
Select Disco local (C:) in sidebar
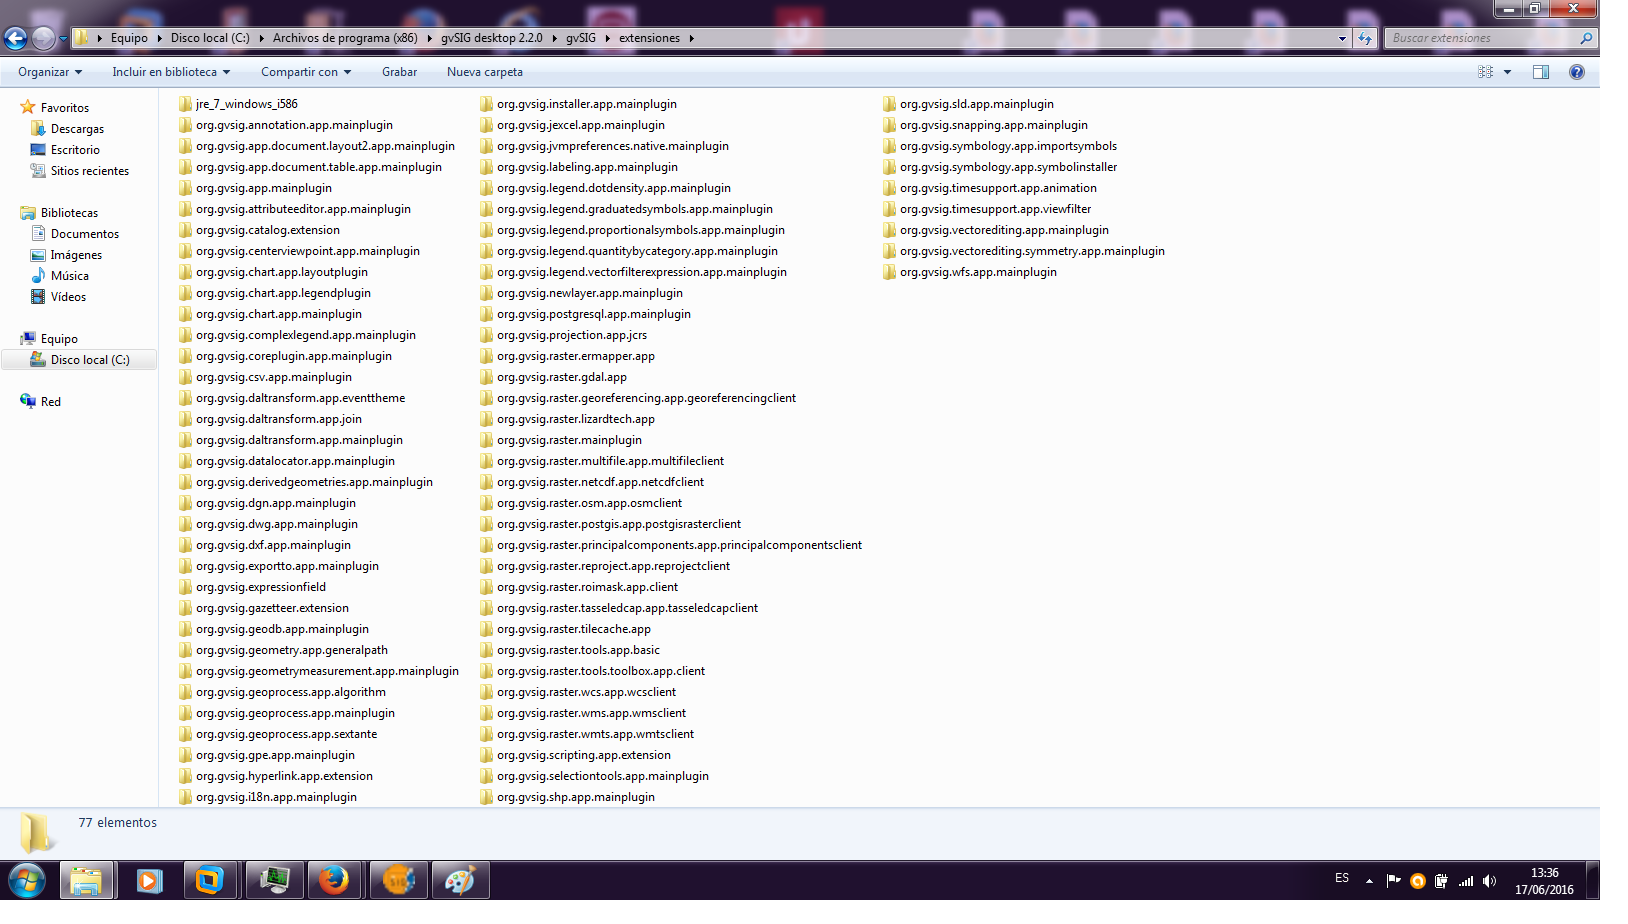[90, 360]
